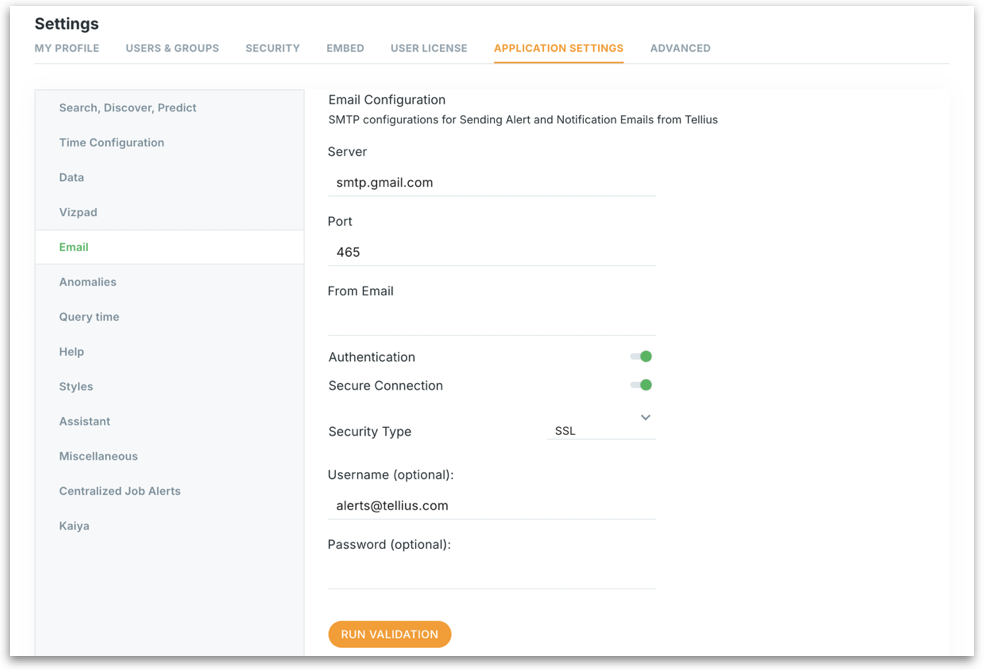
Task: Click the Server input field
Action: click(491, 183)
